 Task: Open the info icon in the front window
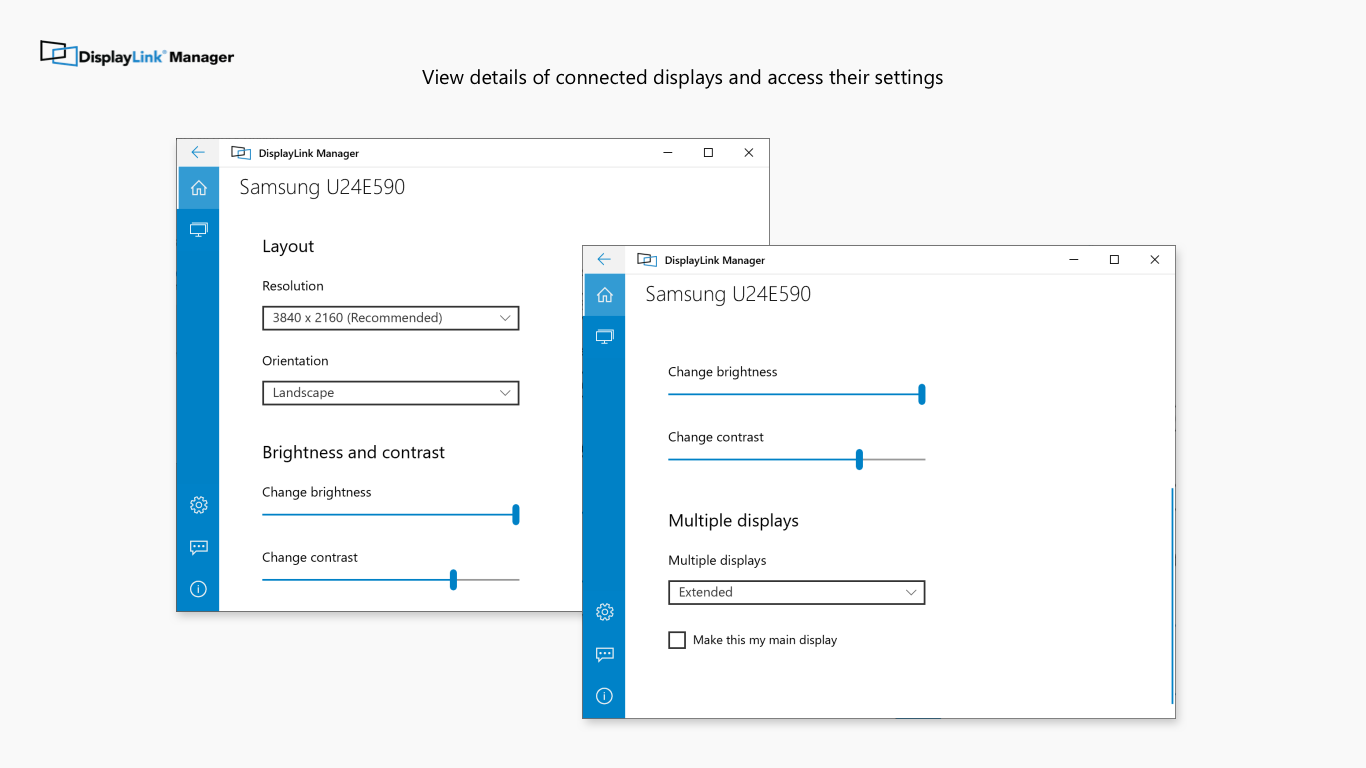[604, 696]
